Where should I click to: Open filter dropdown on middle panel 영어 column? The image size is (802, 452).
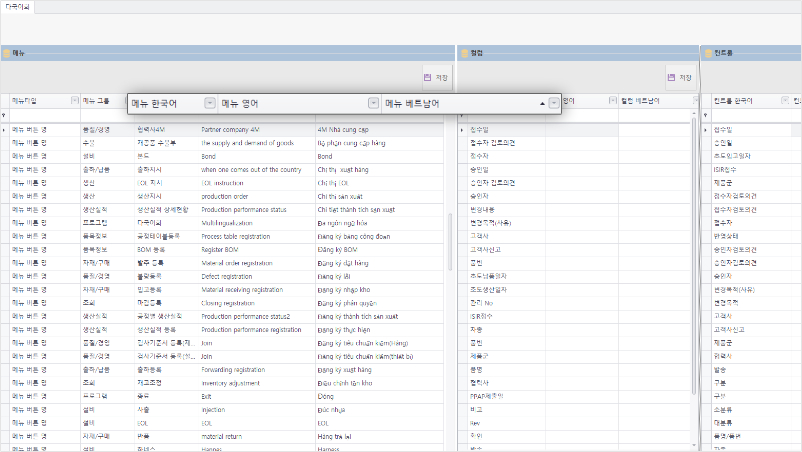pos(612,100)
